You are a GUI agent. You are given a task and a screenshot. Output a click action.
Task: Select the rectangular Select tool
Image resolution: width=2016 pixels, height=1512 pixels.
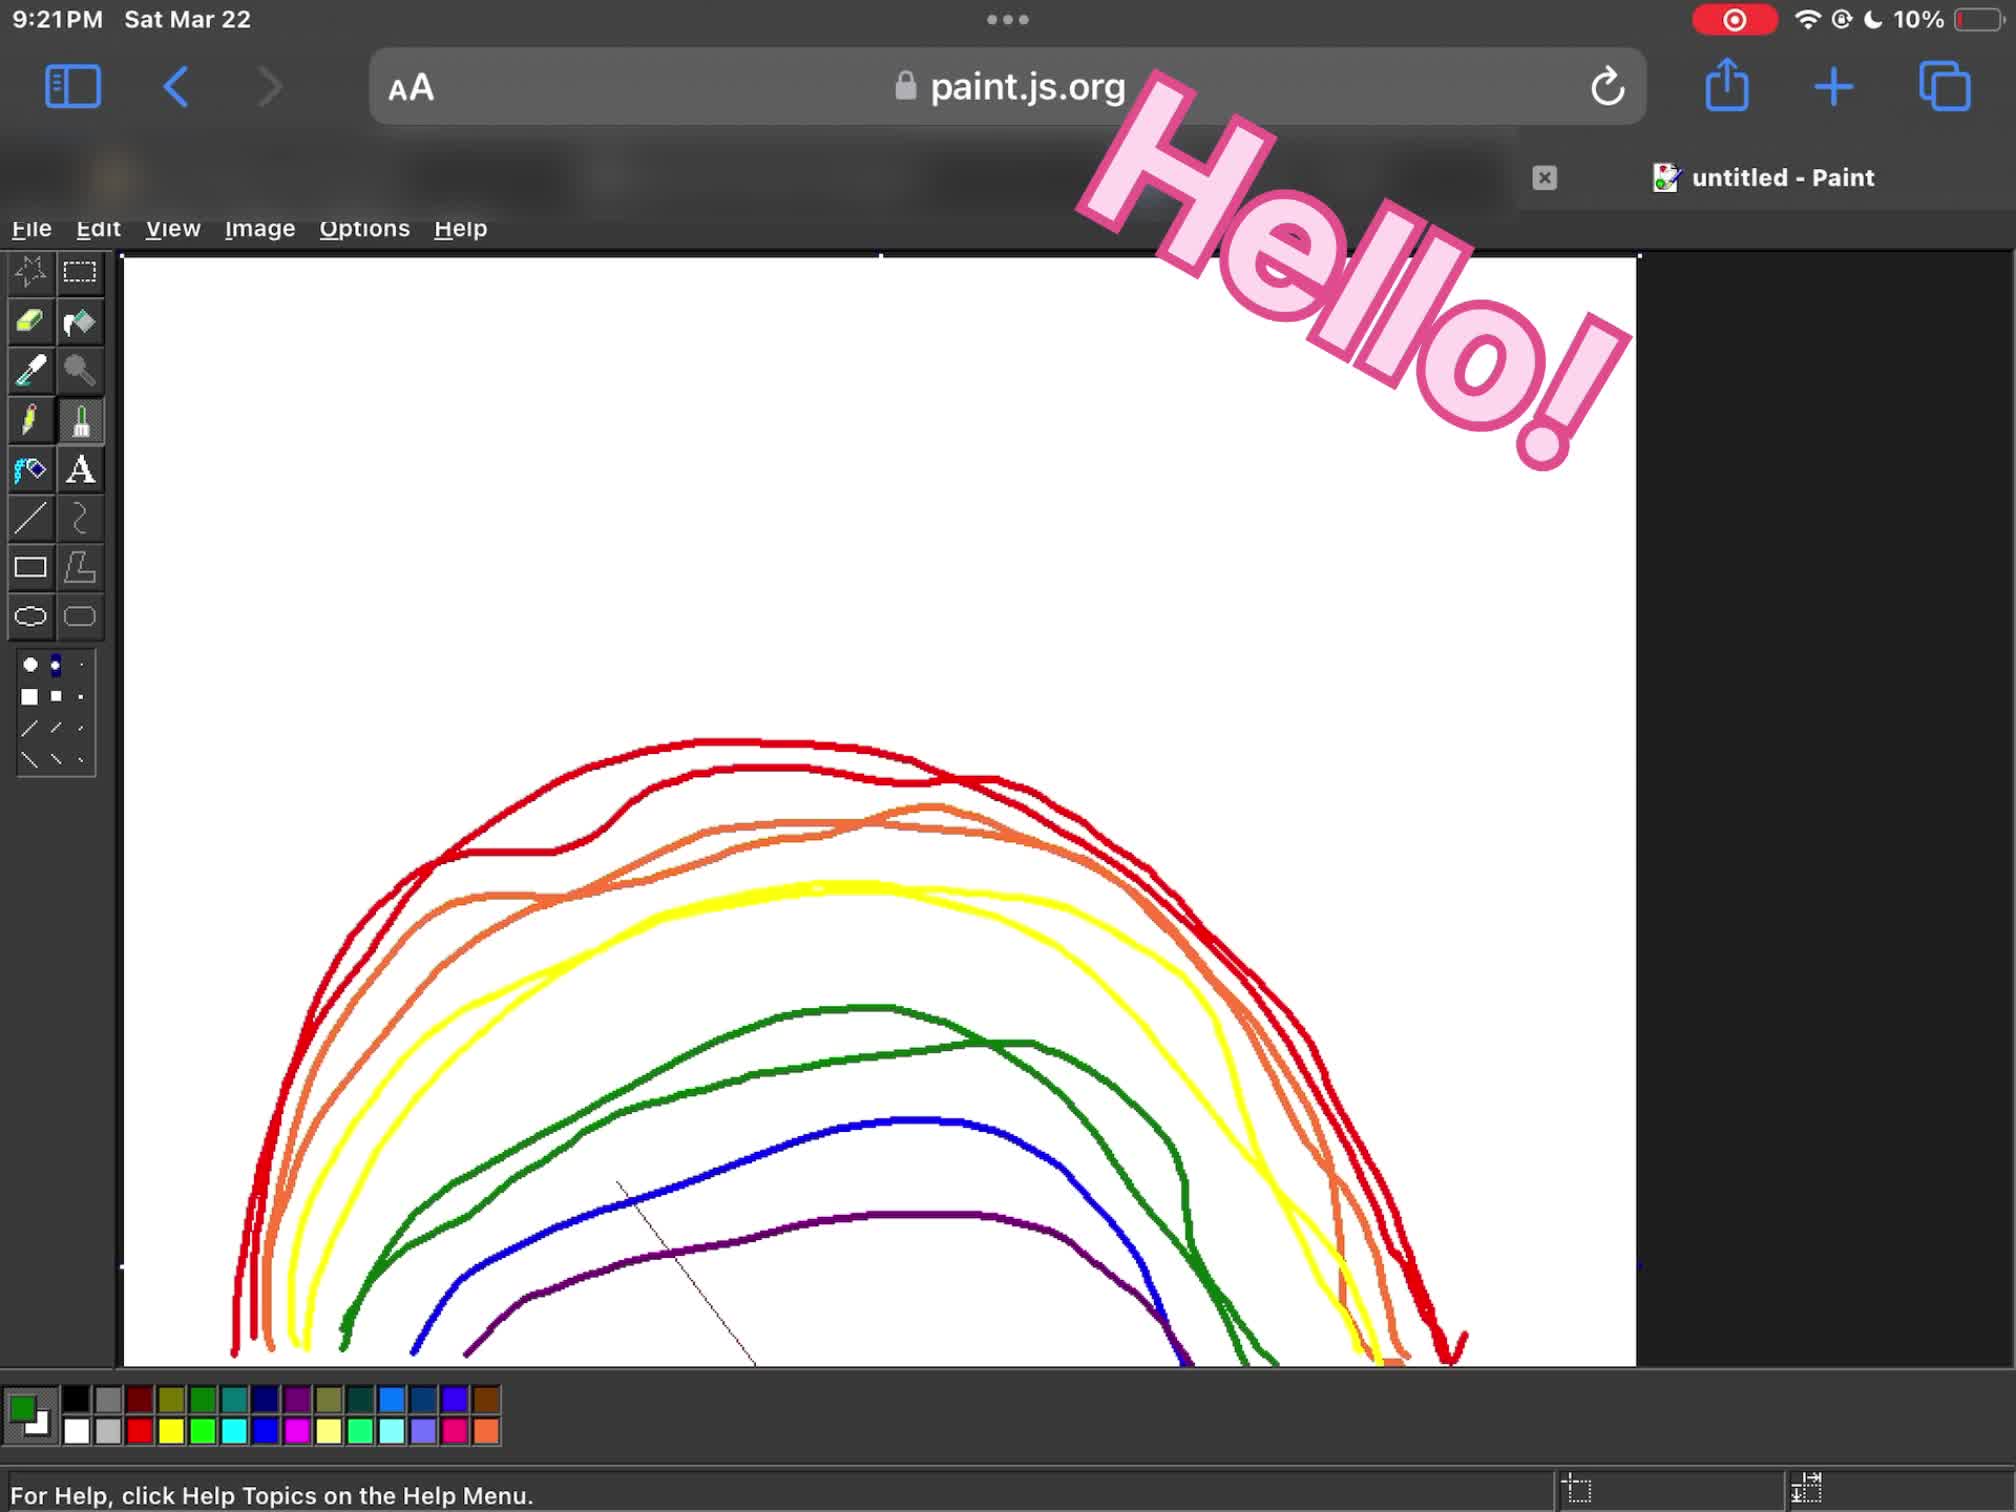[80, 272]
